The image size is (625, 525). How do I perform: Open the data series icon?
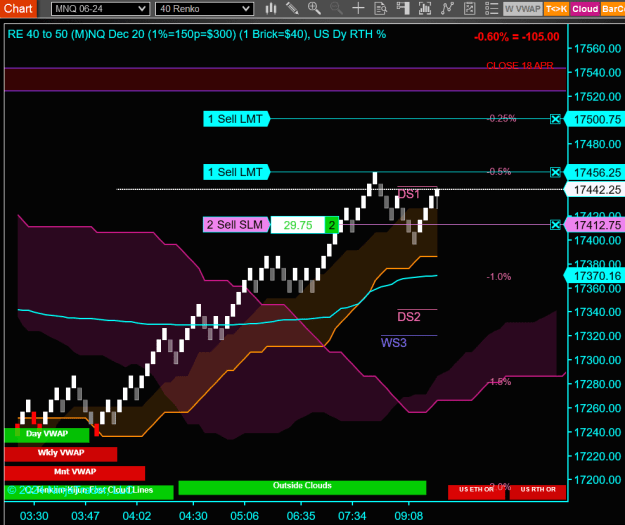point(425,8)
